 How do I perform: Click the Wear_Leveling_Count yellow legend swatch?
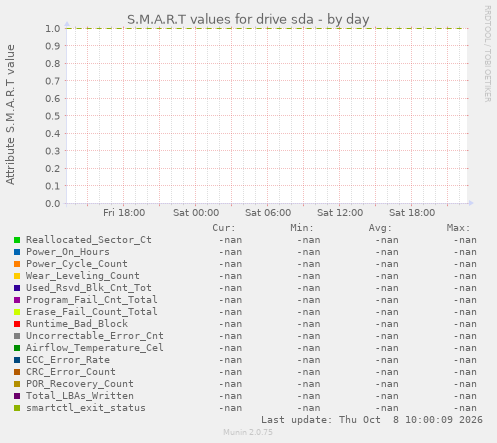[17, 276]
